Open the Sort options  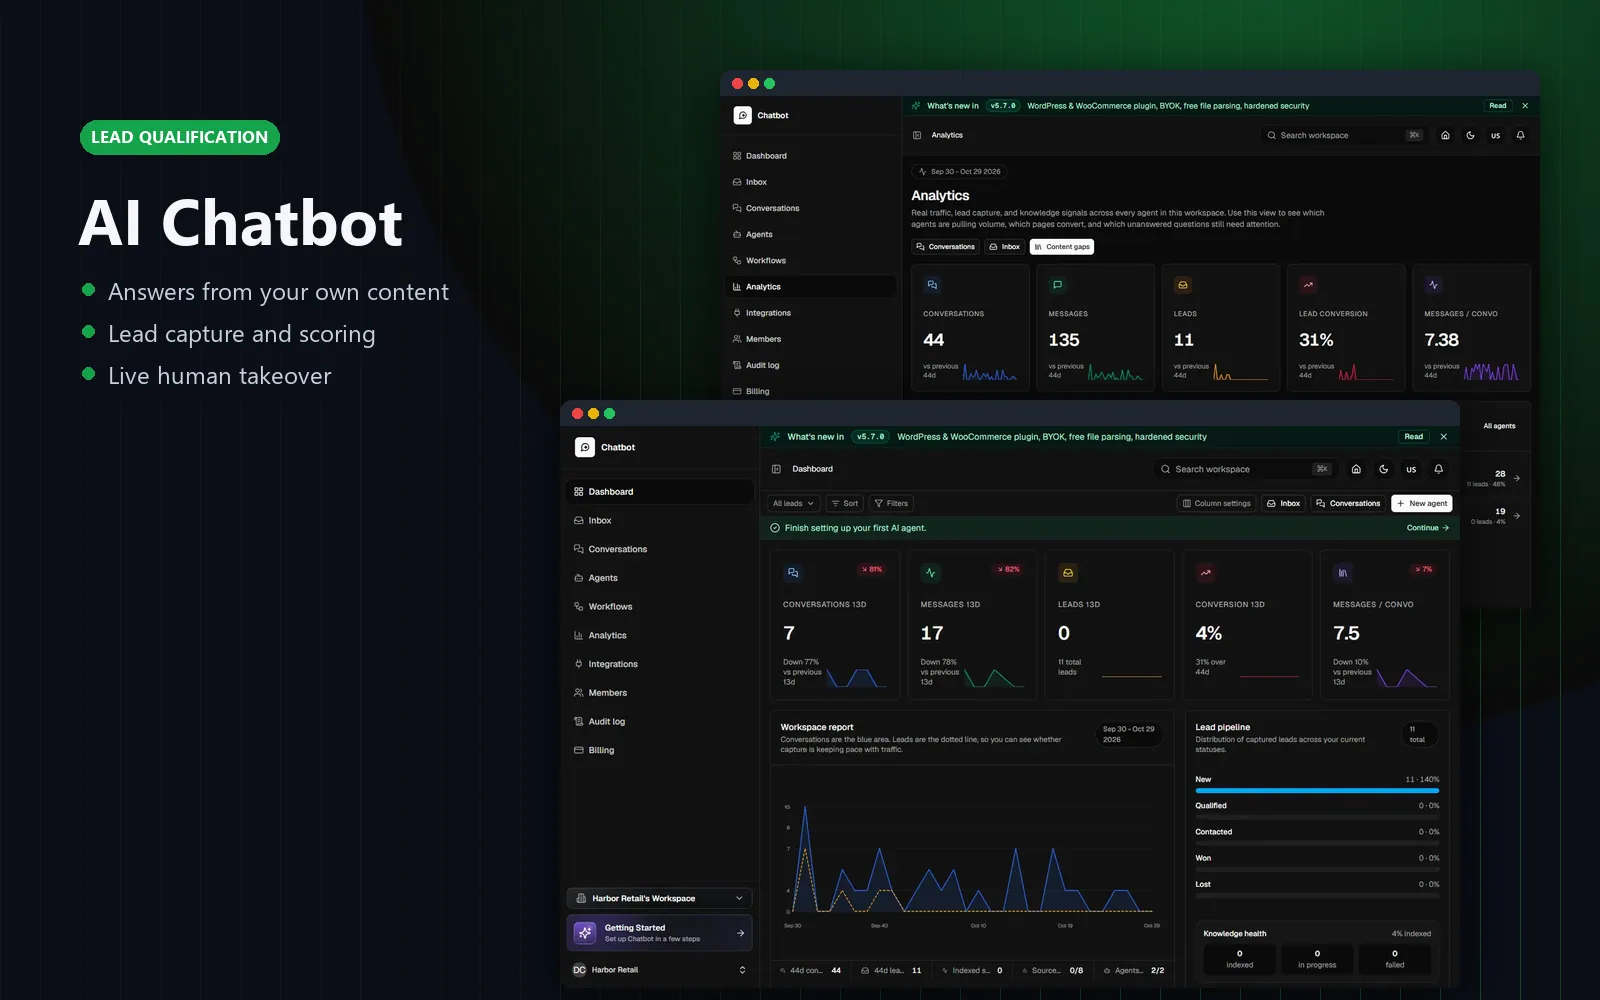845,503
